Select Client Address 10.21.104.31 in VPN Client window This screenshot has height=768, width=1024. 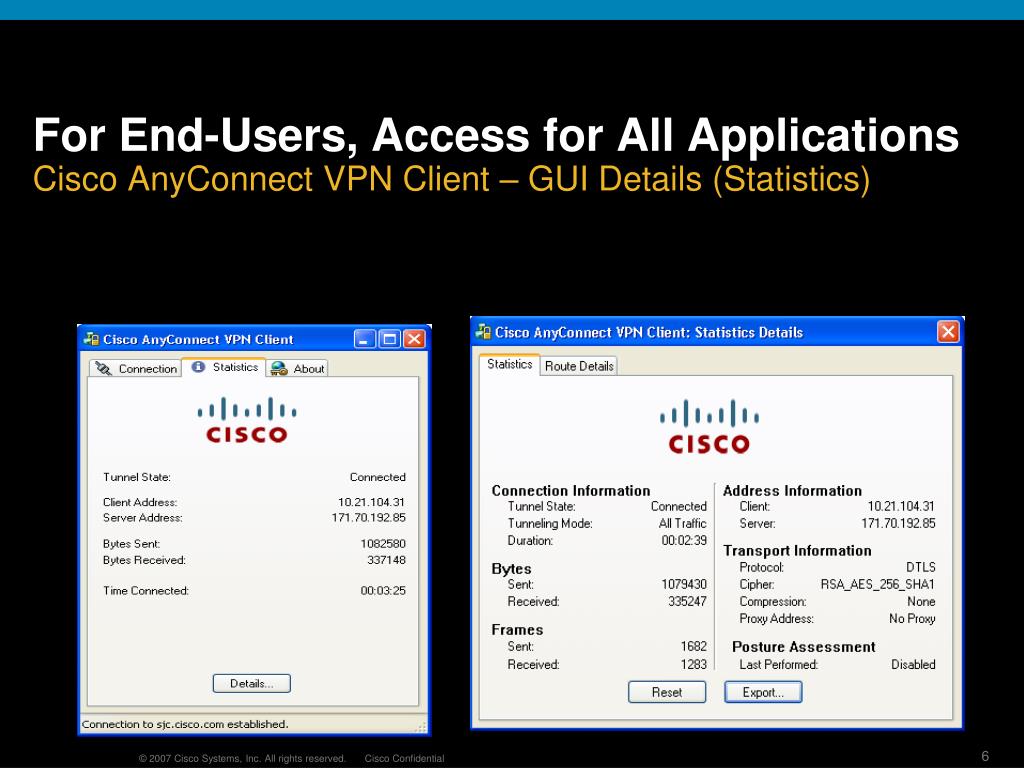pos(372,502)
